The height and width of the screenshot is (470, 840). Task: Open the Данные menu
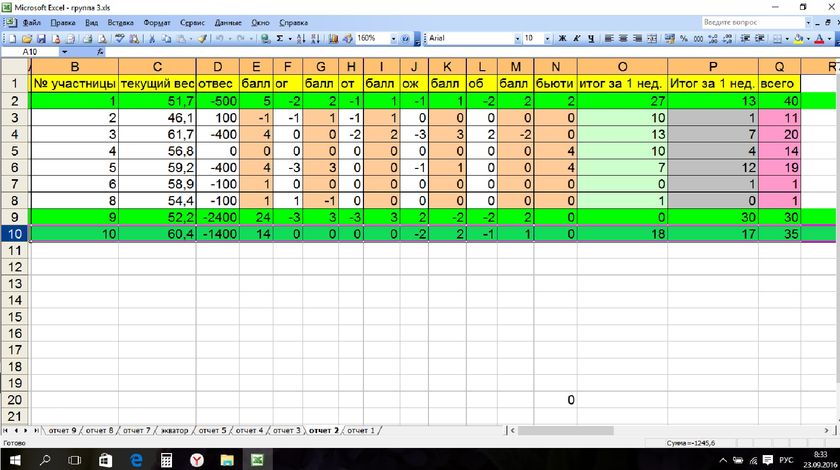tap(228, 23)
